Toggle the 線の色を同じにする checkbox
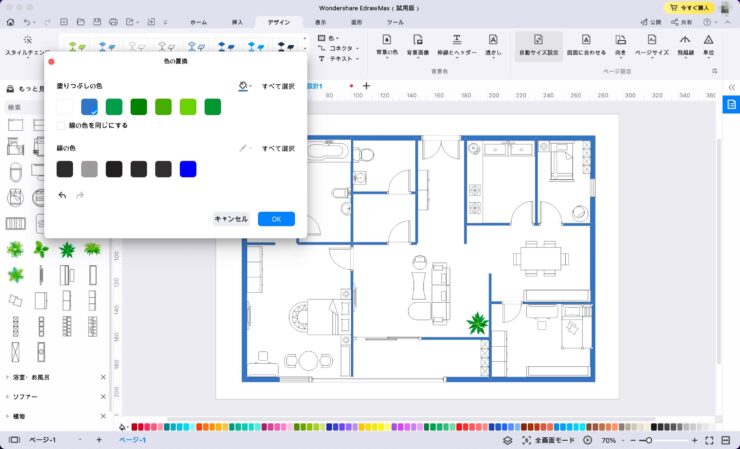This screenshot has height=449, width=740. 62,125
